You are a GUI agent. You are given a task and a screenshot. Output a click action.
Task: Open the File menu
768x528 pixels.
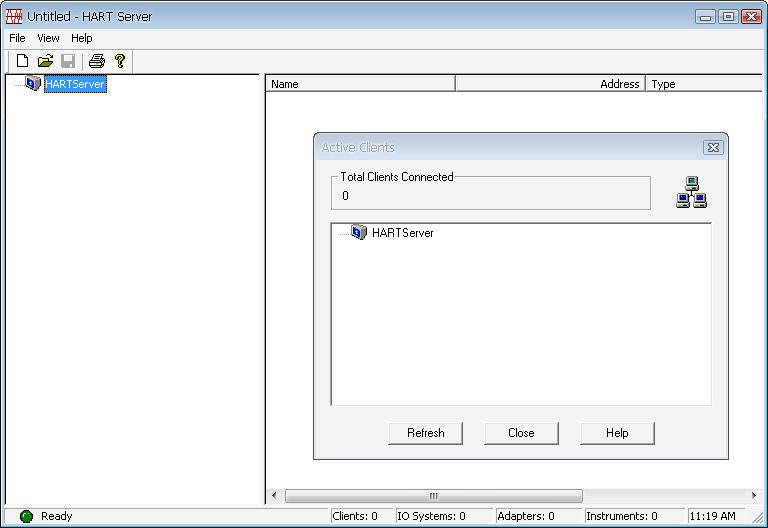[17, 38]
